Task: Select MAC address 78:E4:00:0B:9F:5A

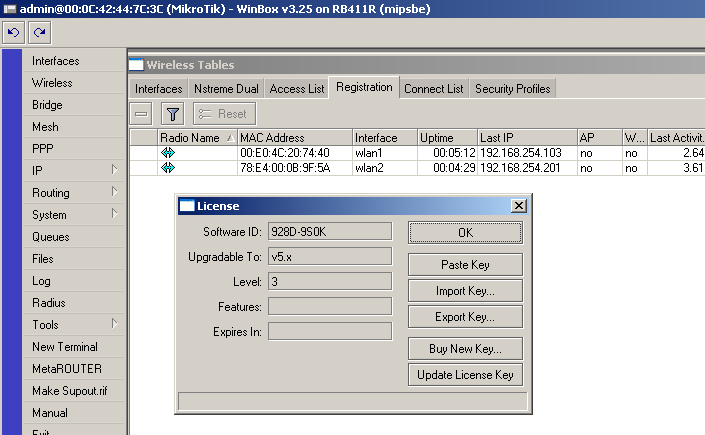Action: pyautogui.click(x=285, y=168)
